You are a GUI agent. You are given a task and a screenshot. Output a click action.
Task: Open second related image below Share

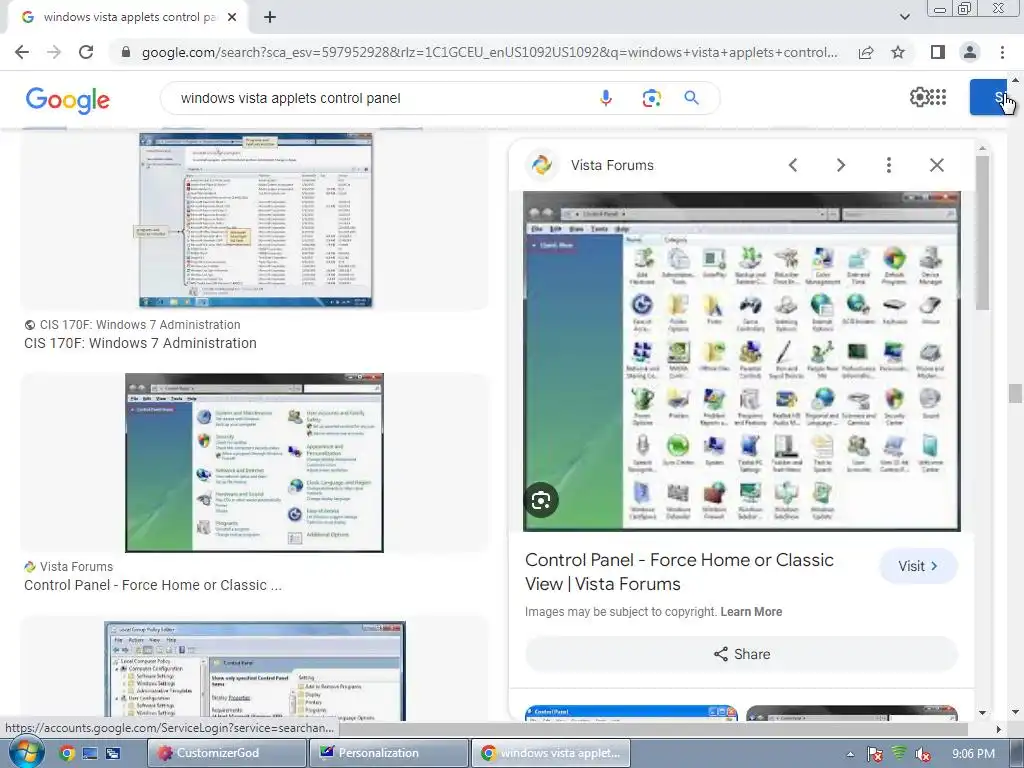point(852,713)
